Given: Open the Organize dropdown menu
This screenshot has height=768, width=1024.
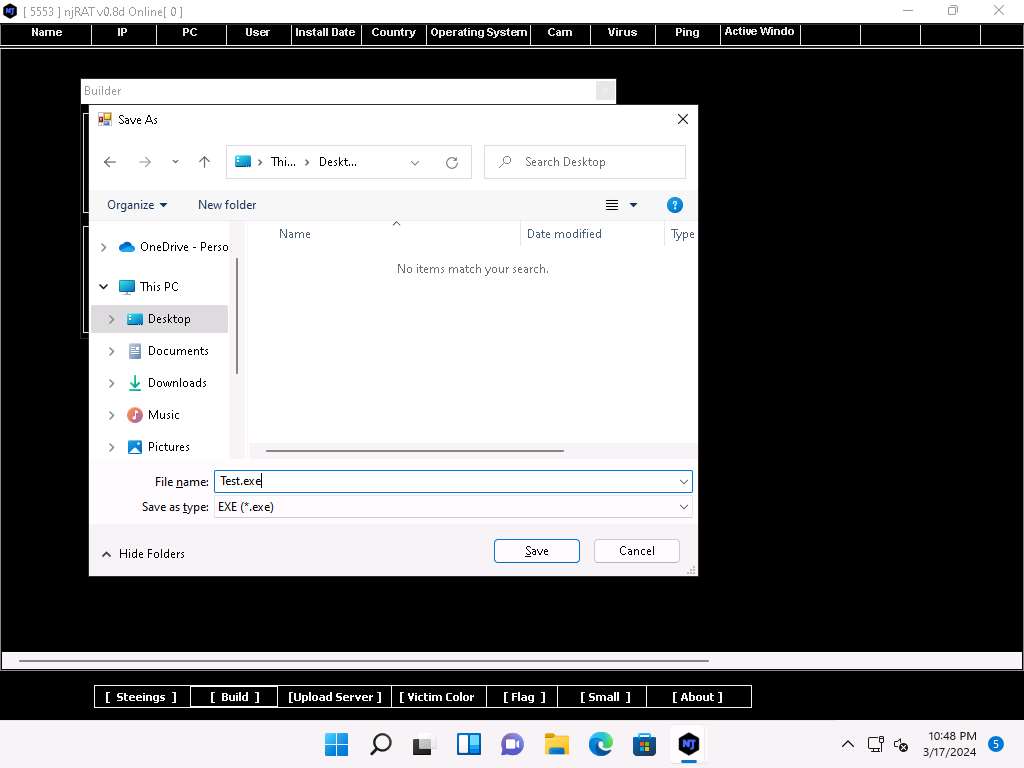Looking at the screenshot, I should pos(137,205).
